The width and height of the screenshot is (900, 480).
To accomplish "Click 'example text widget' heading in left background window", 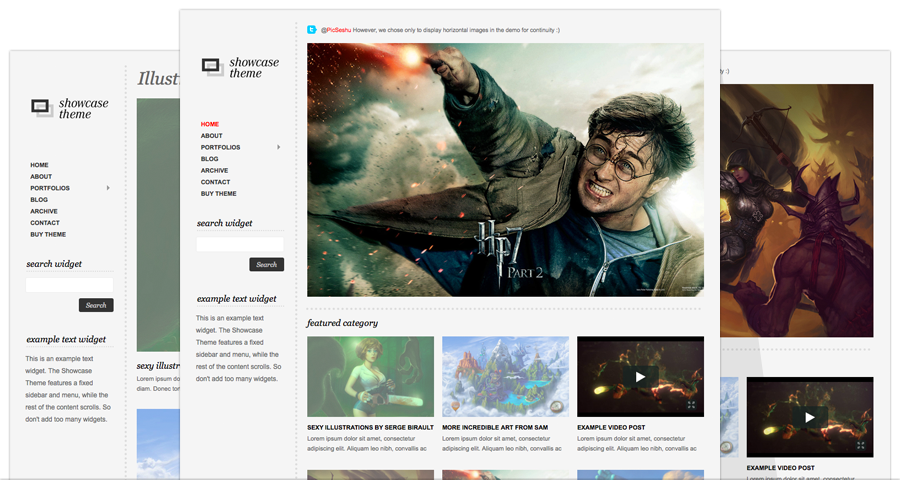I will (66, 339).
